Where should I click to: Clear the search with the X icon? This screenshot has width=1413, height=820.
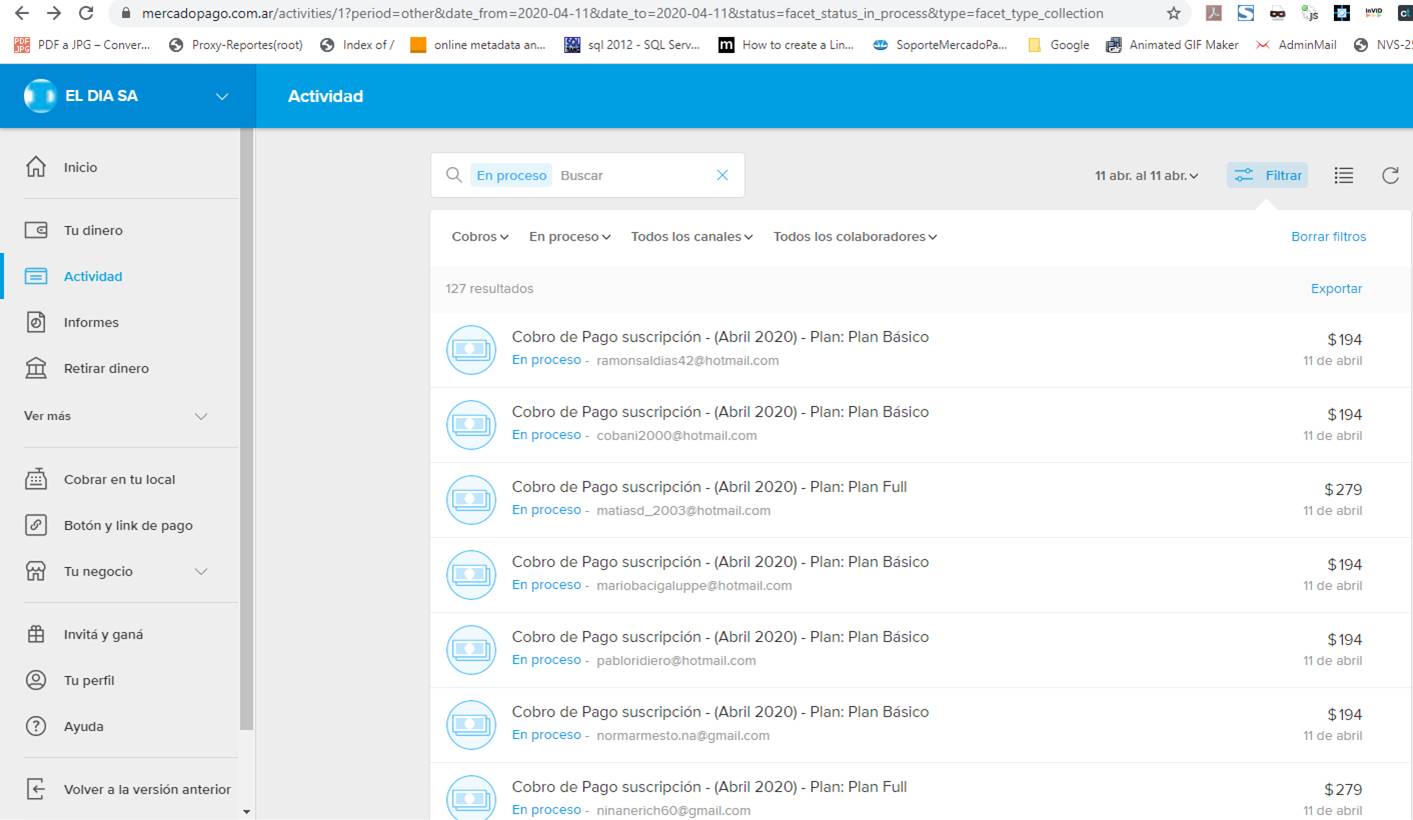722,176
